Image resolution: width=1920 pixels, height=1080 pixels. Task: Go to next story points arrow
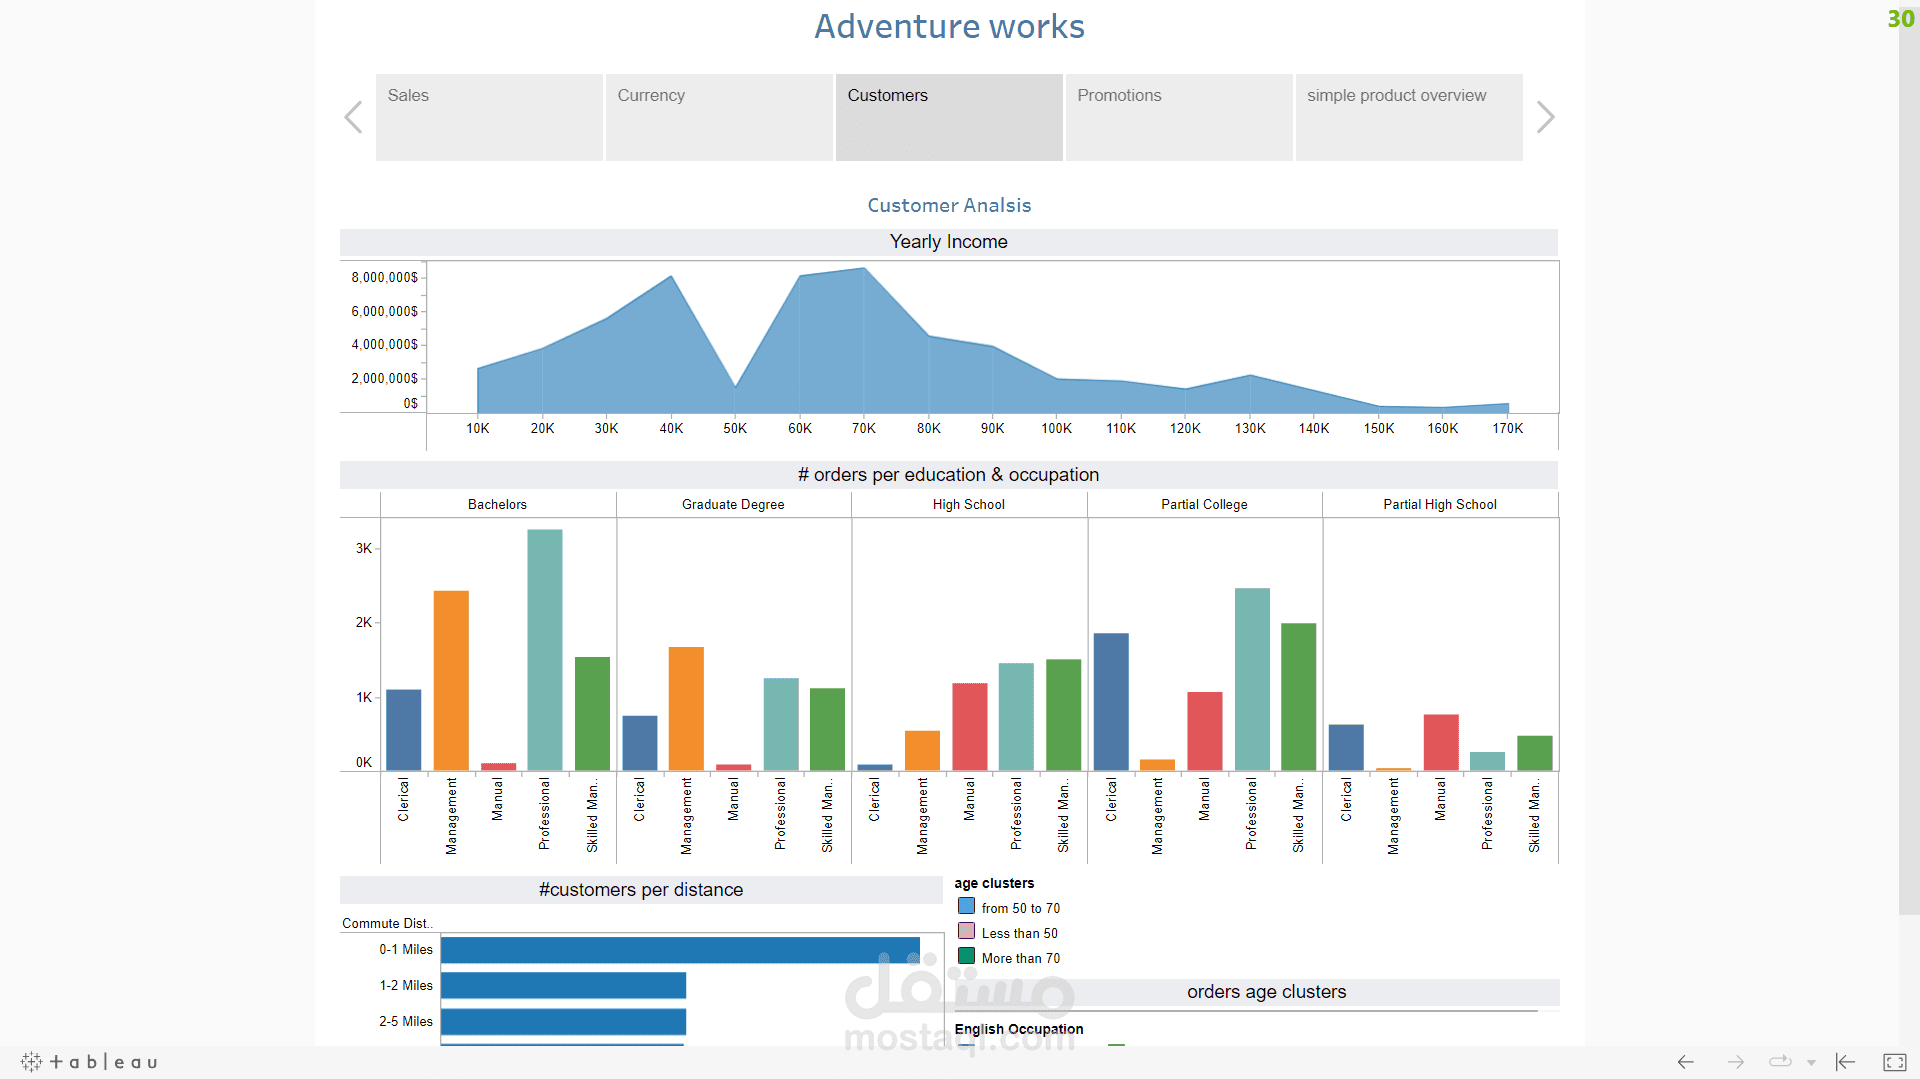(x=1545, y=117)
